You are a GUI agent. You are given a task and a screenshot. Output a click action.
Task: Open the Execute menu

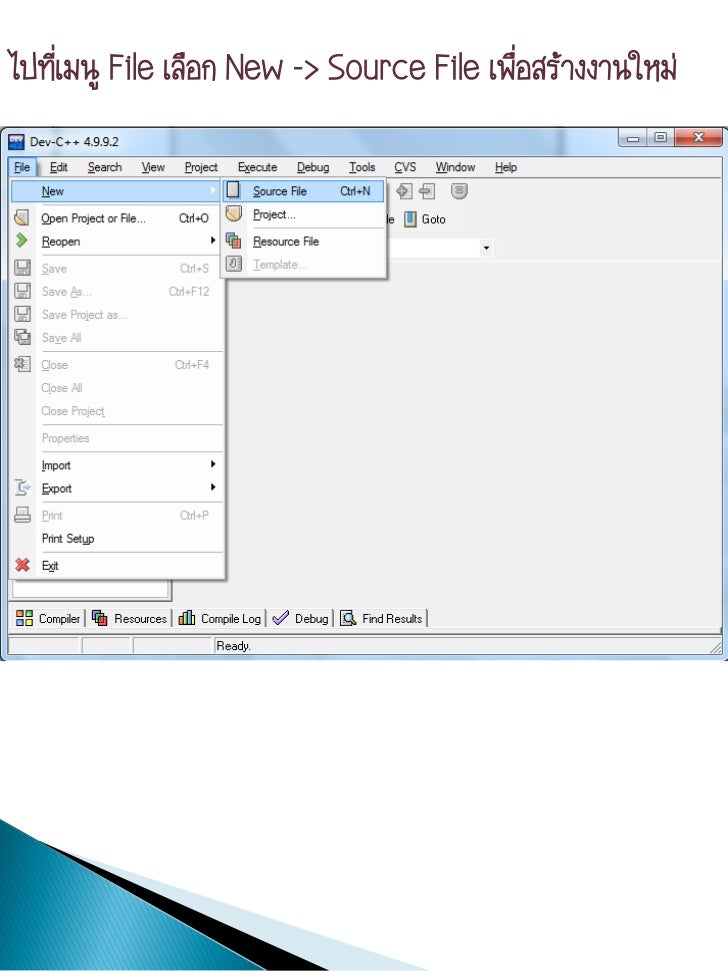[x=258, y=167]
